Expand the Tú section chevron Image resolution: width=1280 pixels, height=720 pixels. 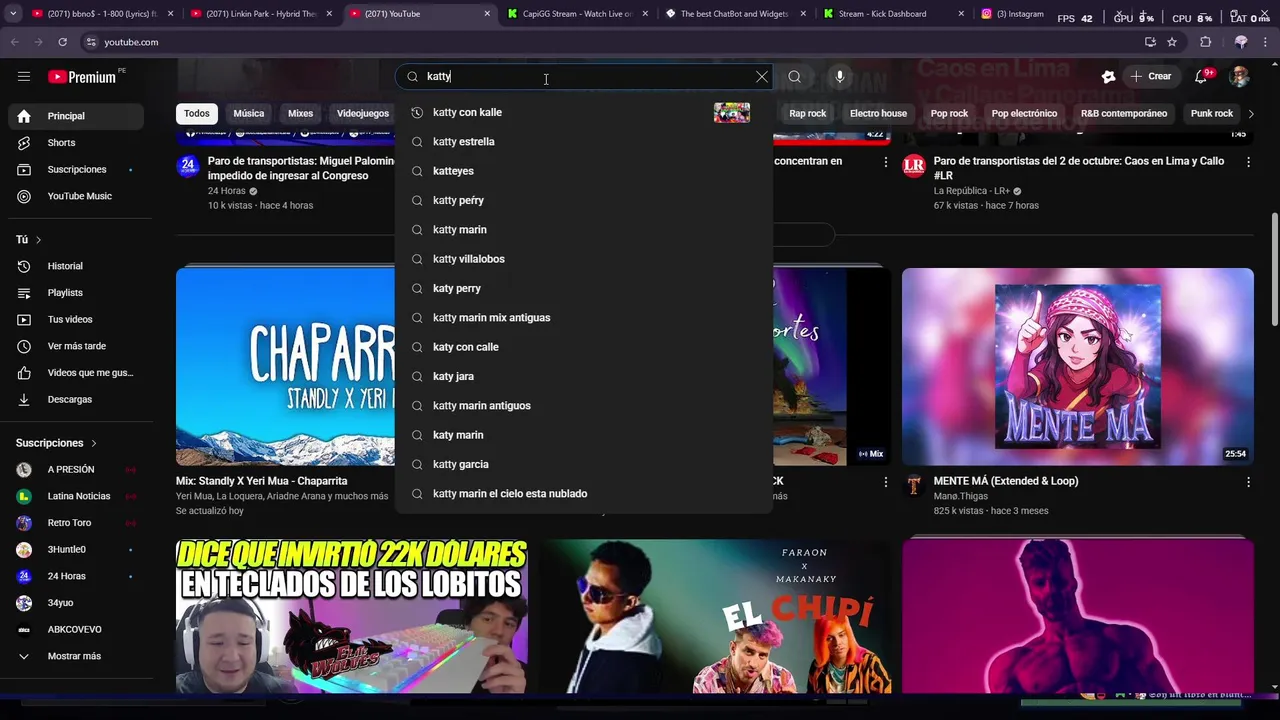click(38, 240)
